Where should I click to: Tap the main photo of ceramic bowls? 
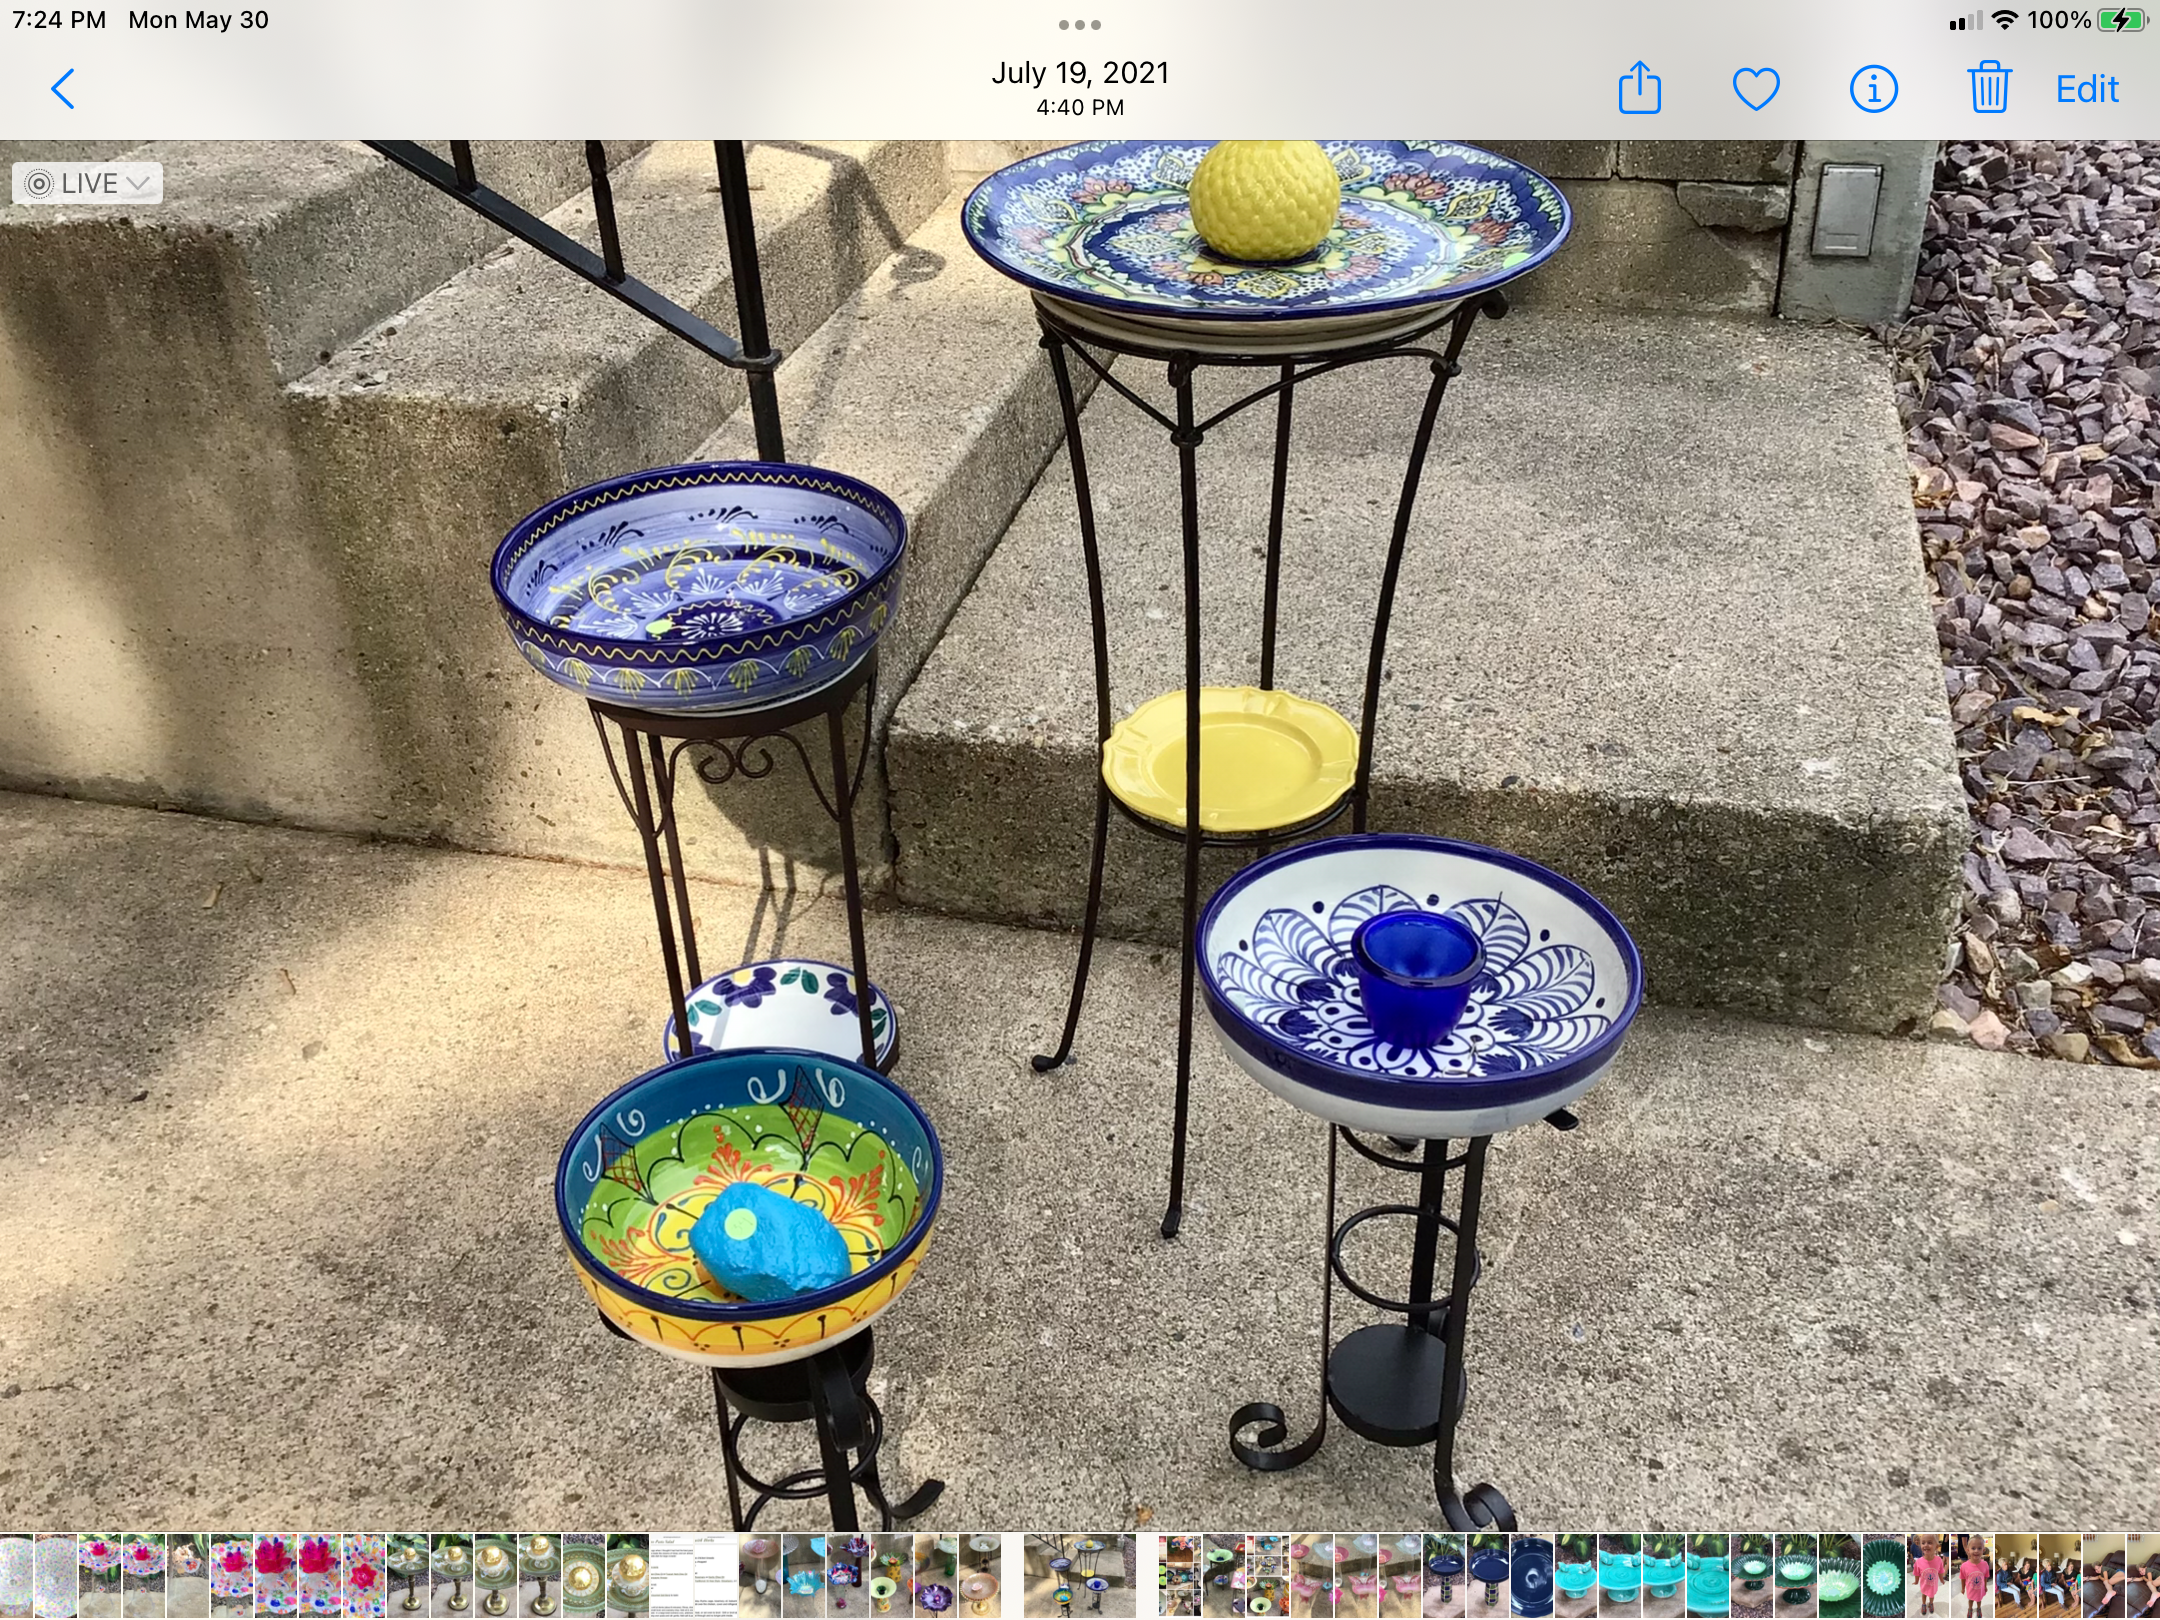click(x=1080, y=836)
